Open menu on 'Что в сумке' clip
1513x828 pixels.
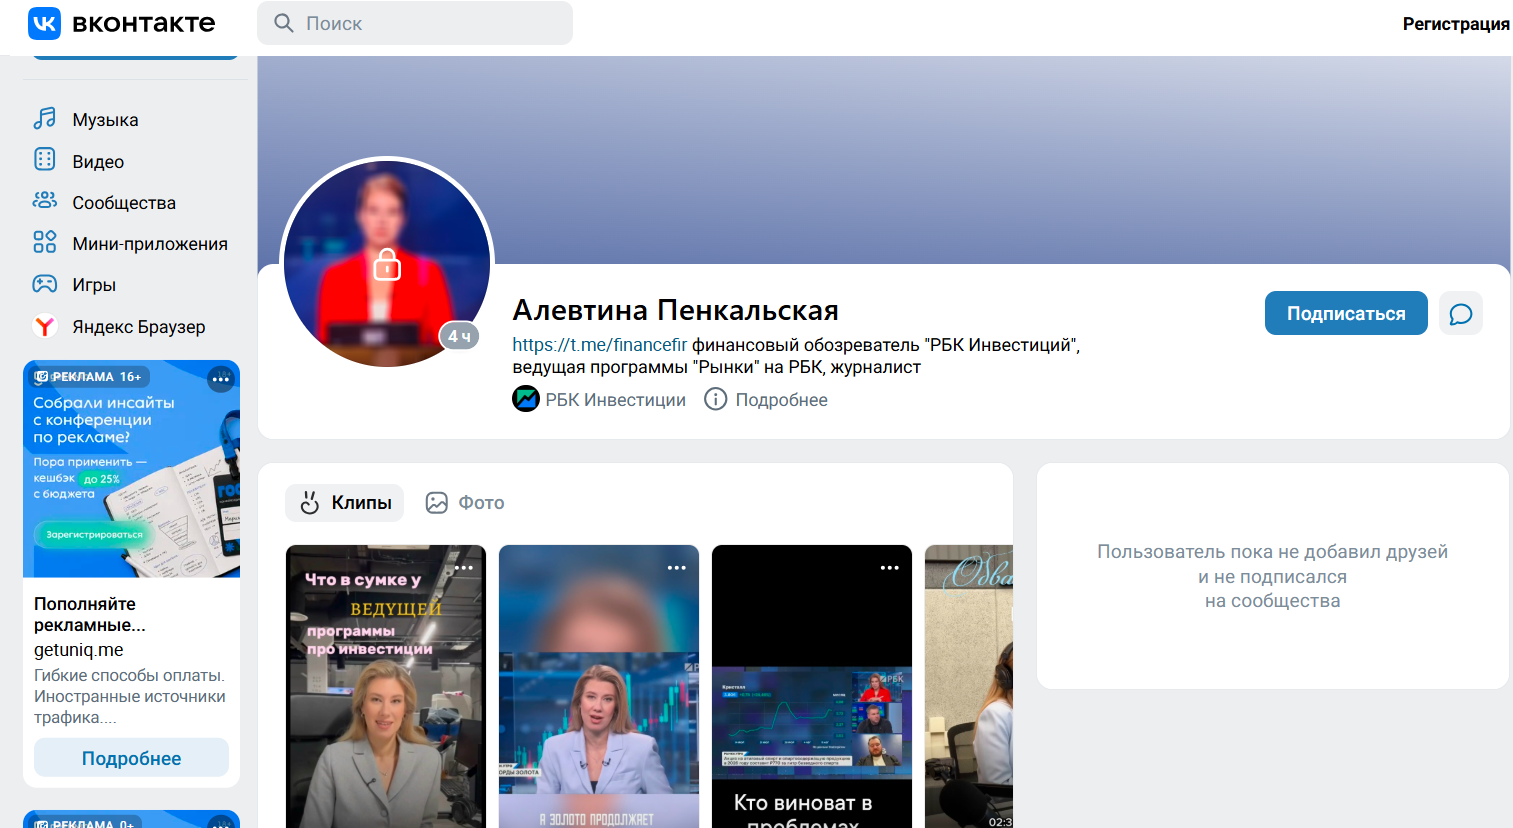point(464,568)
